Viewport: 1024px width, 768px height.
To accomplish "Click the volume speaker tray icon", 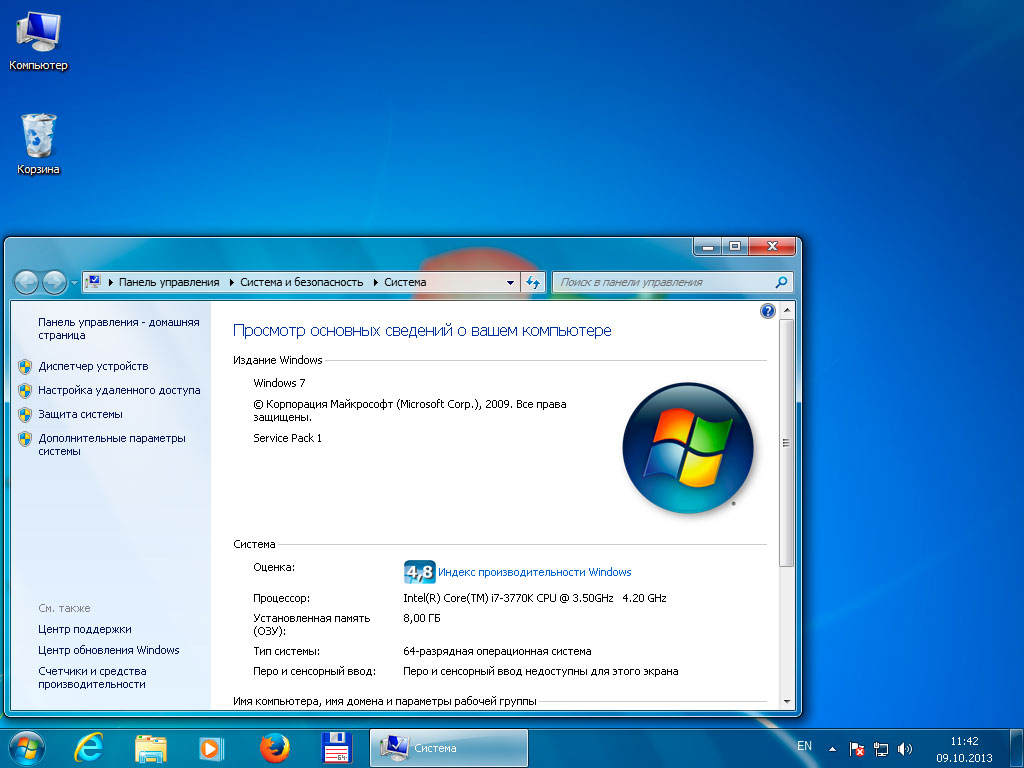I will (905, 748).
